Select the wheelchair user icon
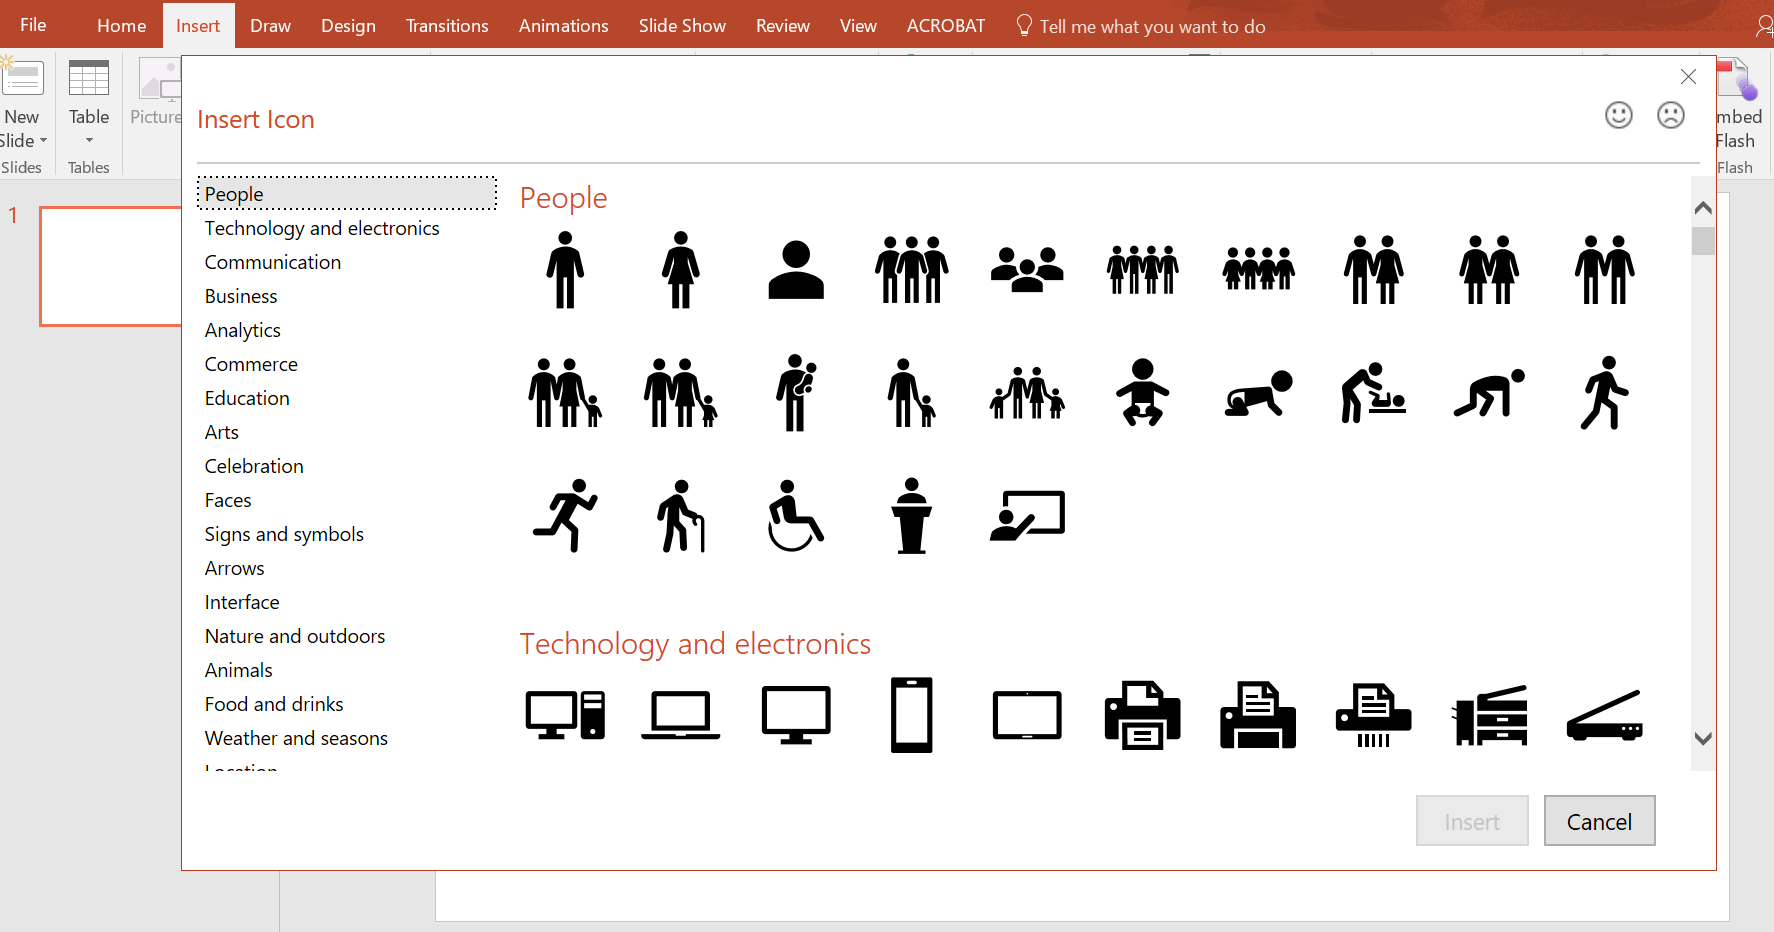1774x932 pixels. click(795, 516)
